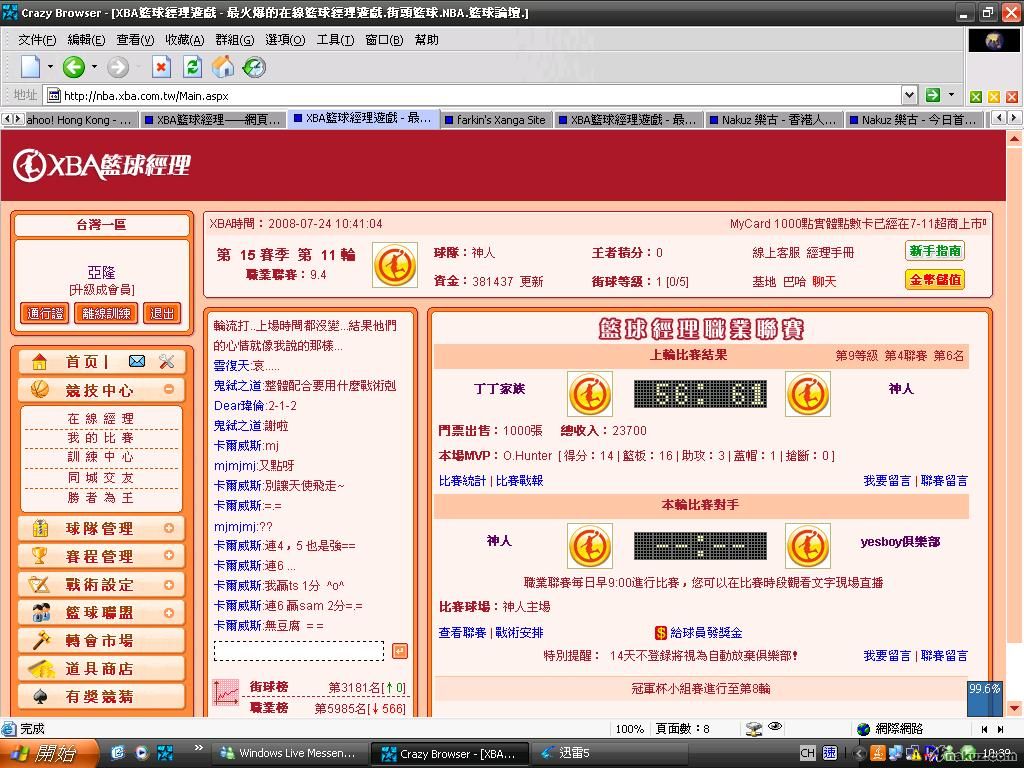Click the 金幣儲值 button
Screen dimensions: 1024x768
coord(935,280)
